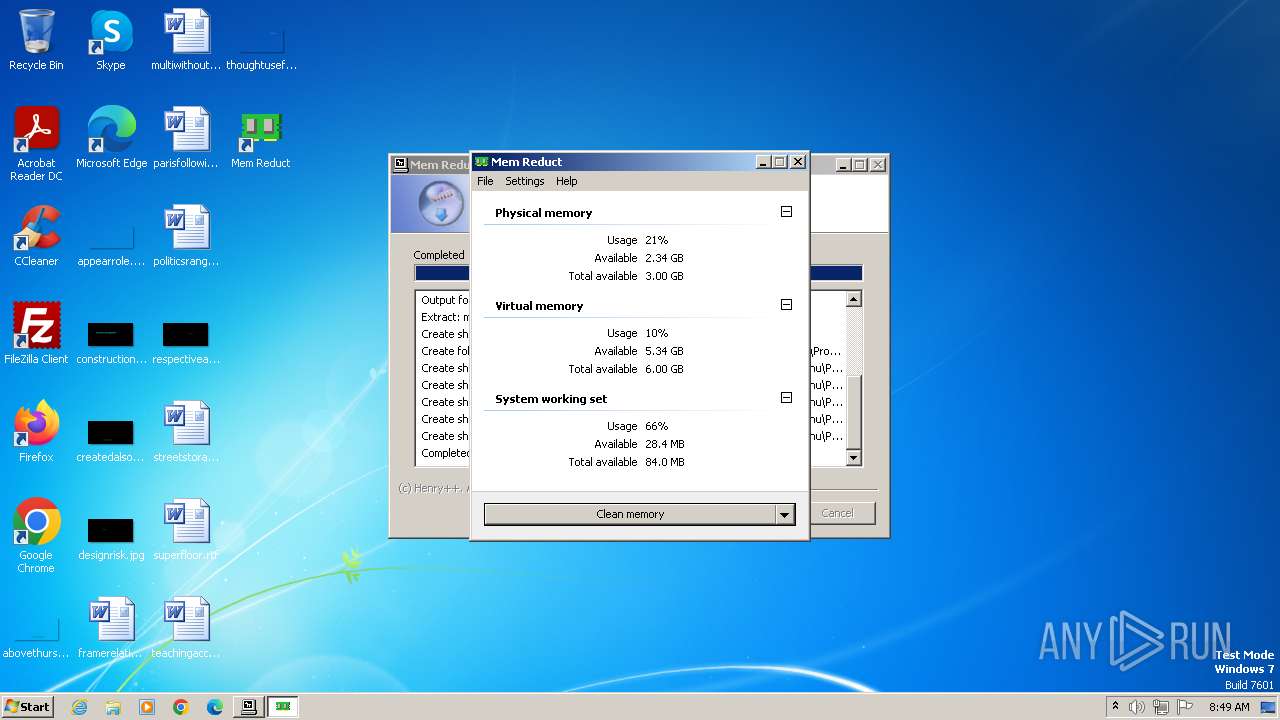Open the Settings menu in Mem Reduct

[525, 181]
